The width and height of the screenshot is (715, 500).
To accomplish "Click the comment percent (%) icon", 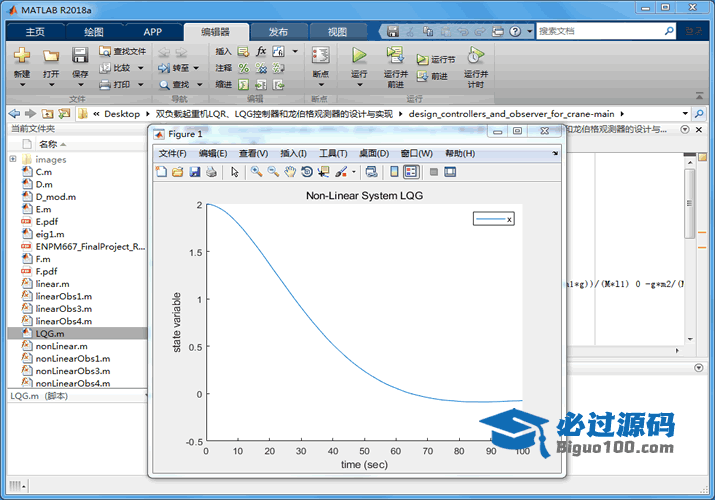I will [x=244, y=68].
